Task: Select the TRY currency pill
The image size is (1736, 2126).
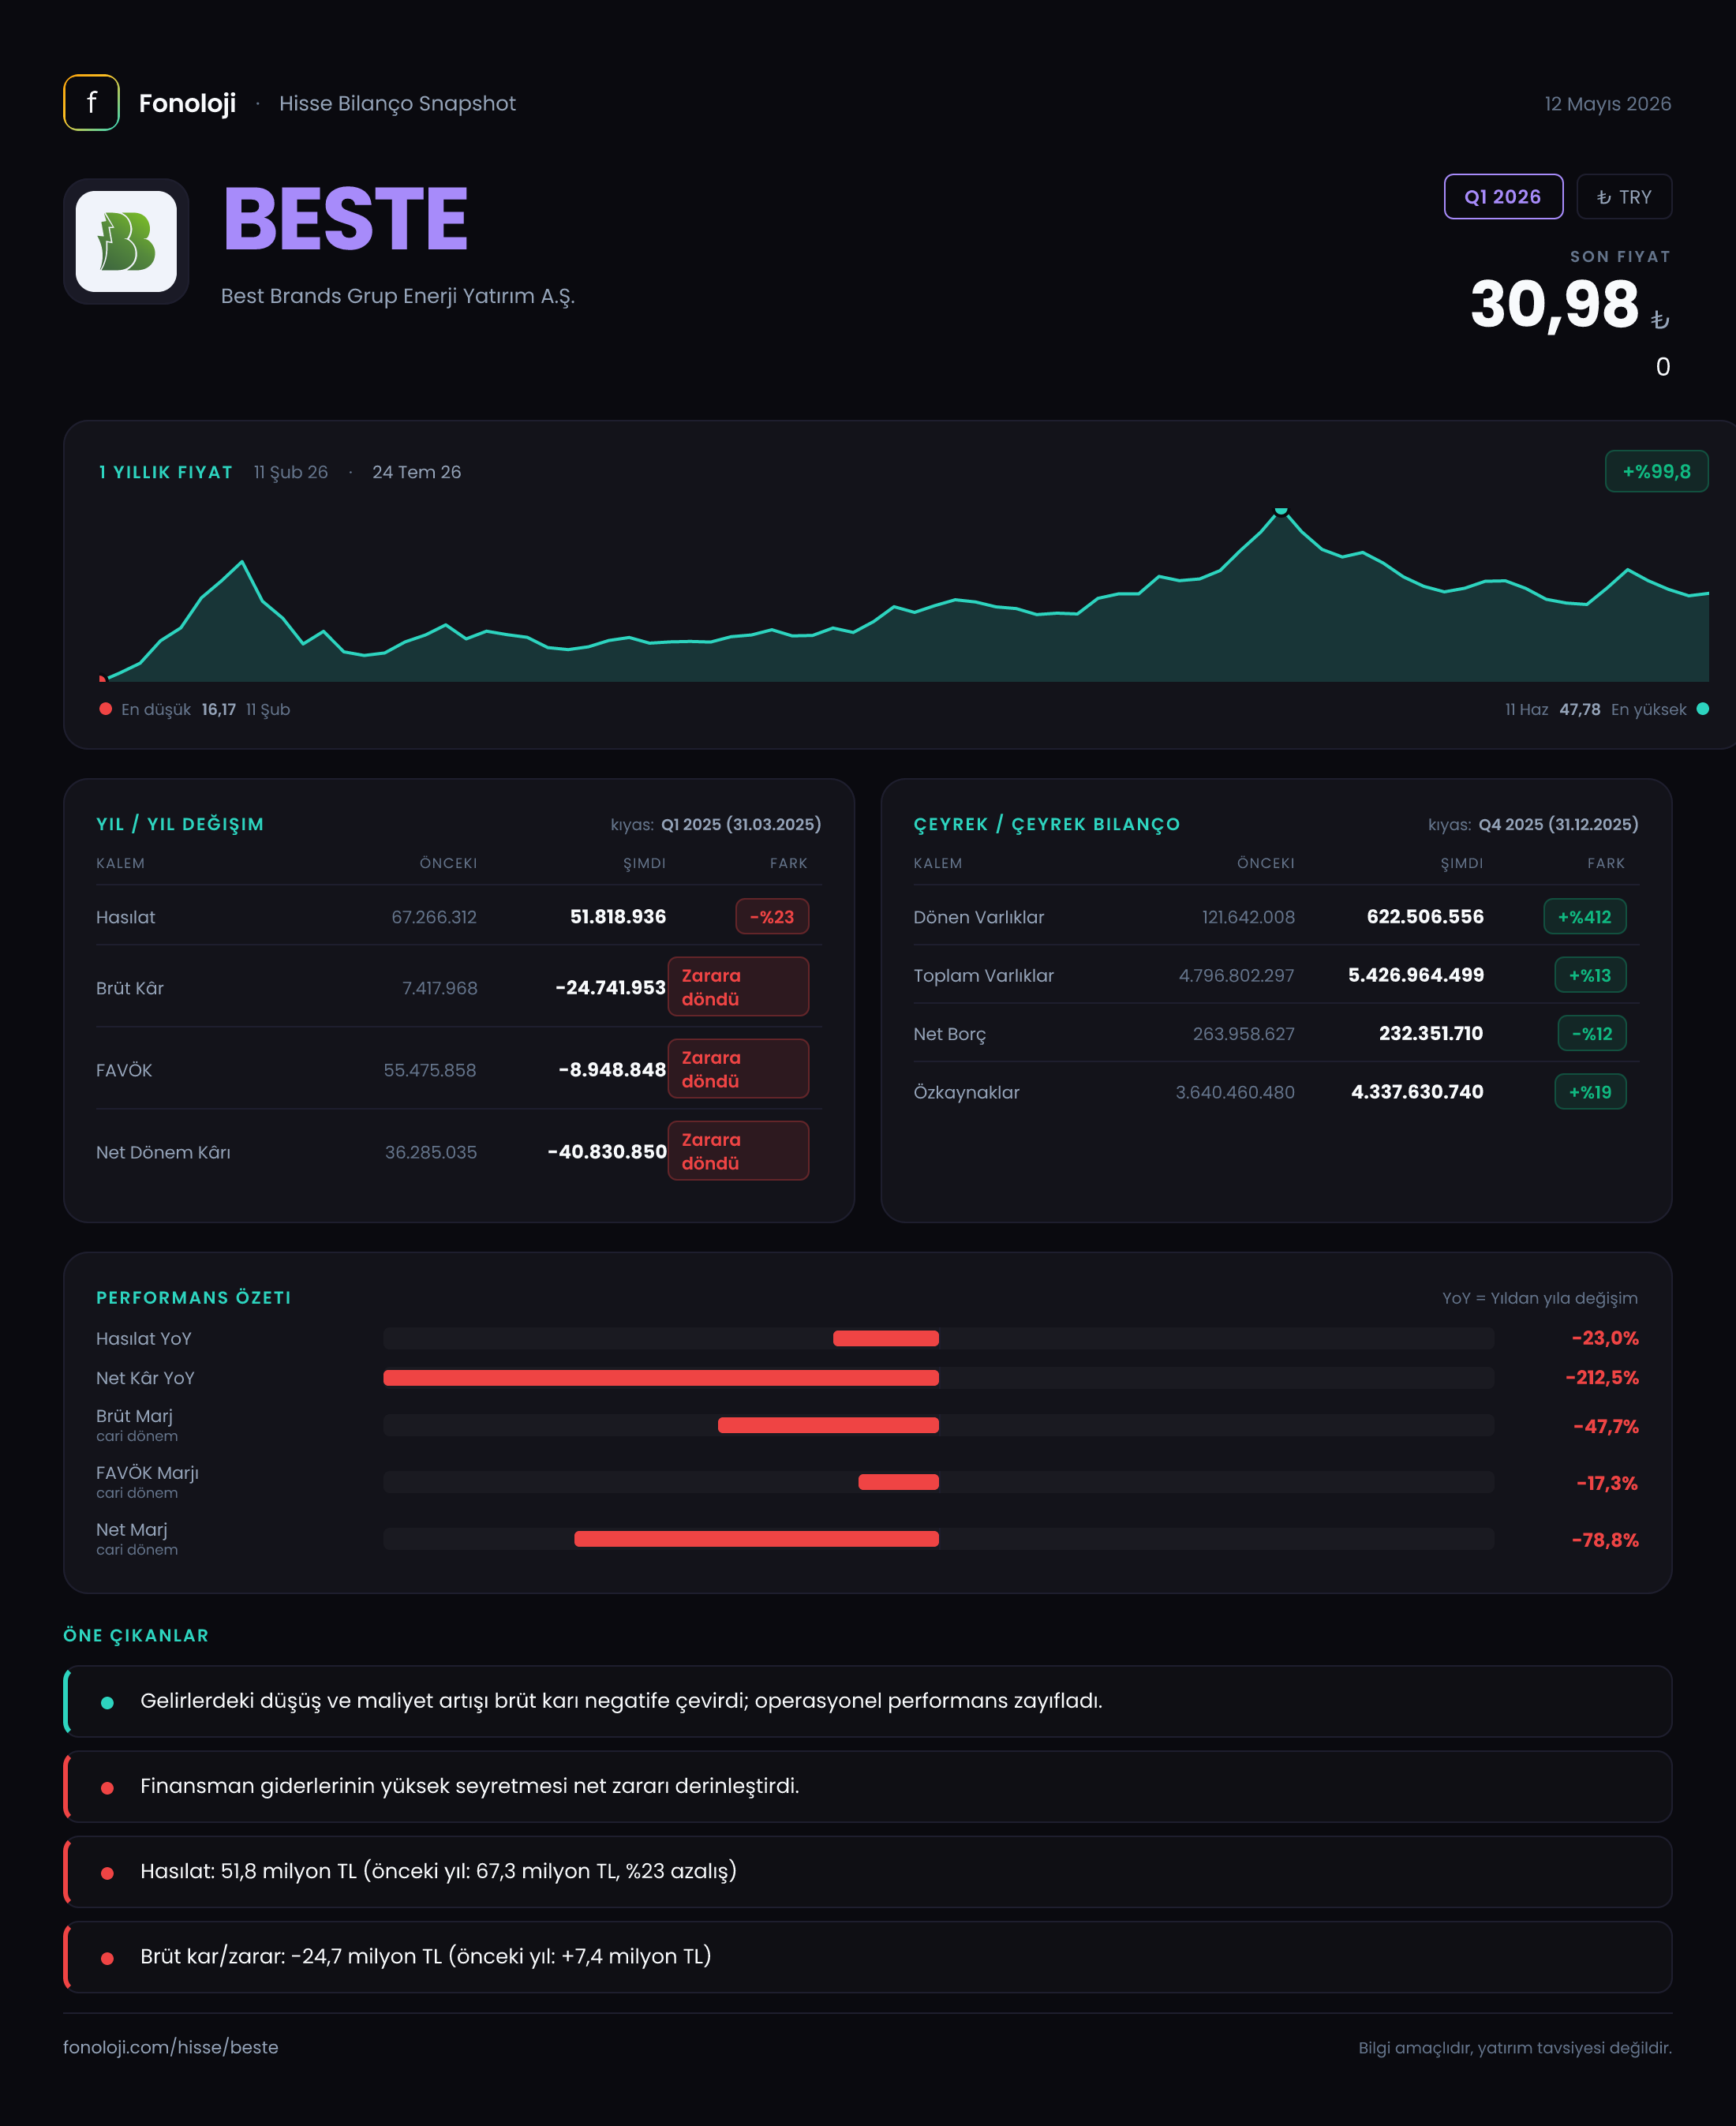Action: coord(1624,197)
